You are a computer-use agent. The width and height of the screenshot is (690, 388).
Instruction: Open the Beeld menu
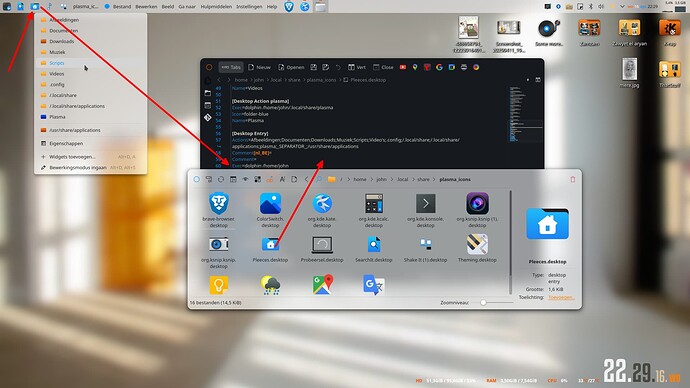(x=168, y=7)
